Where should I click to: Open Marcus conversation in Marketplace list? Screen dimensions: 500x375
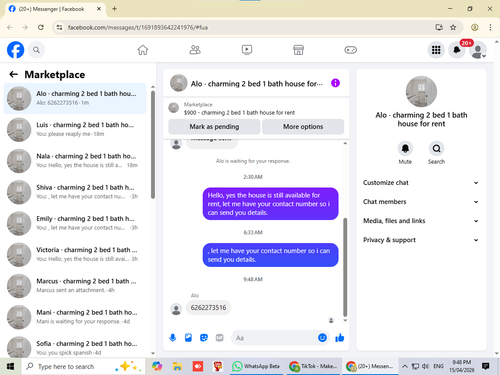coord(75,286)
